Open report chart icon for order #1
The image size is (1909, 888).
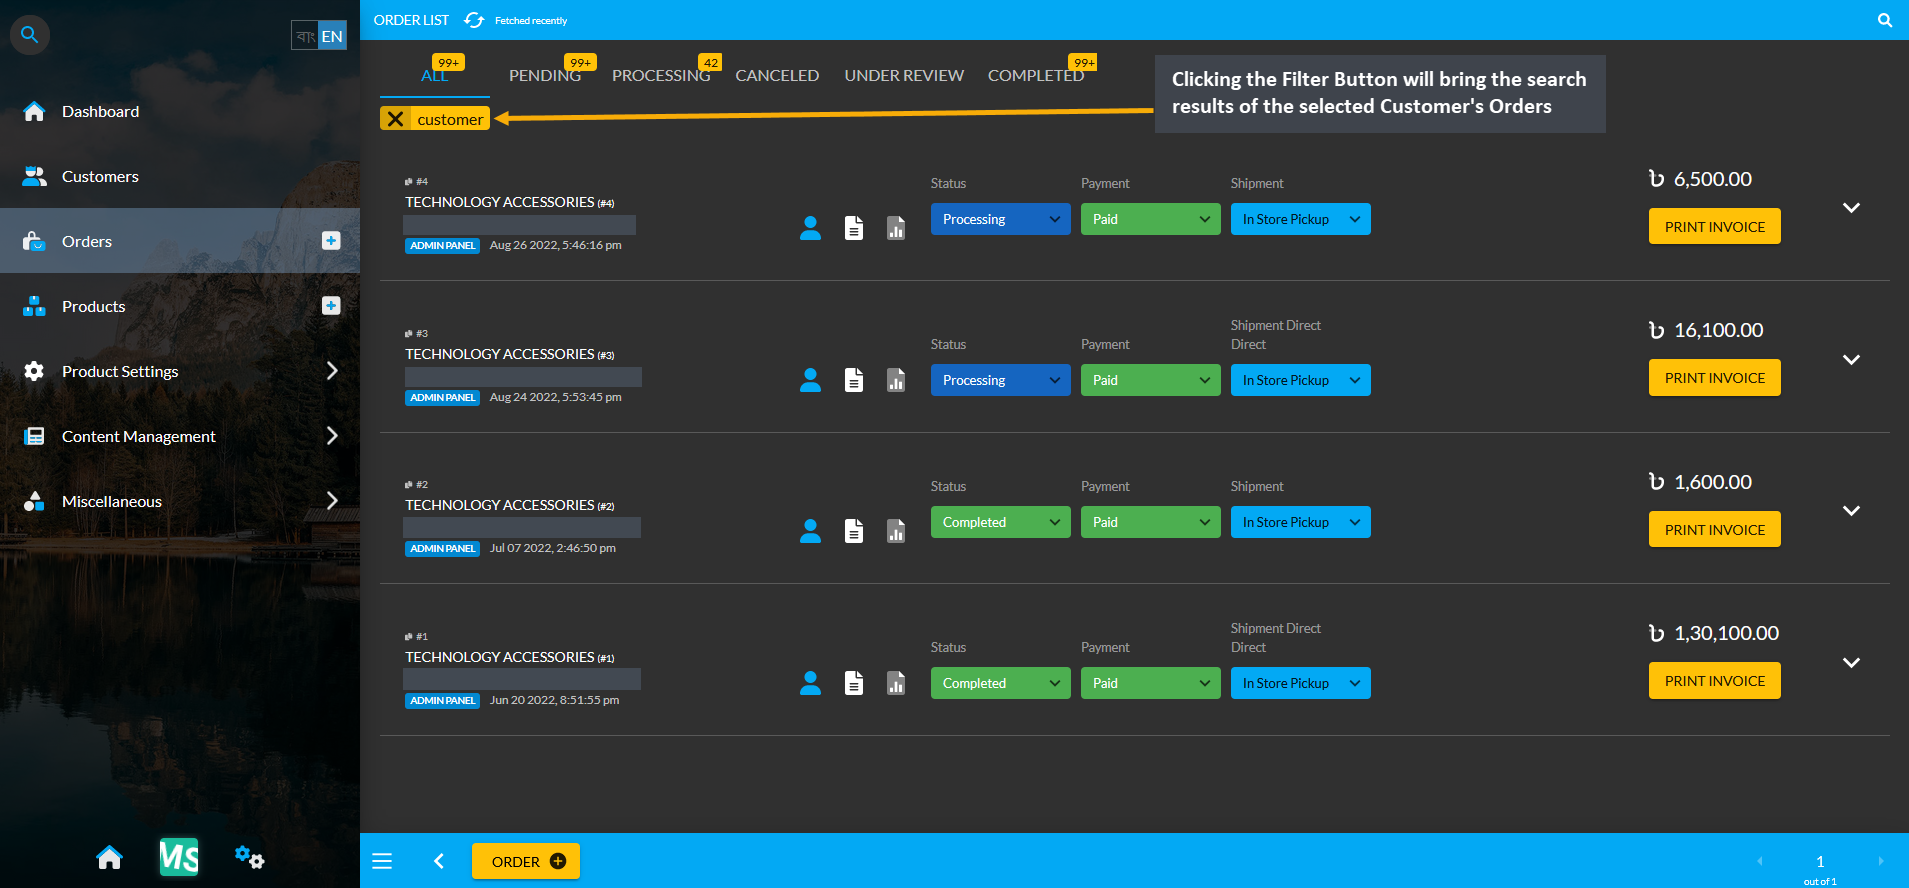click(896, 683)
